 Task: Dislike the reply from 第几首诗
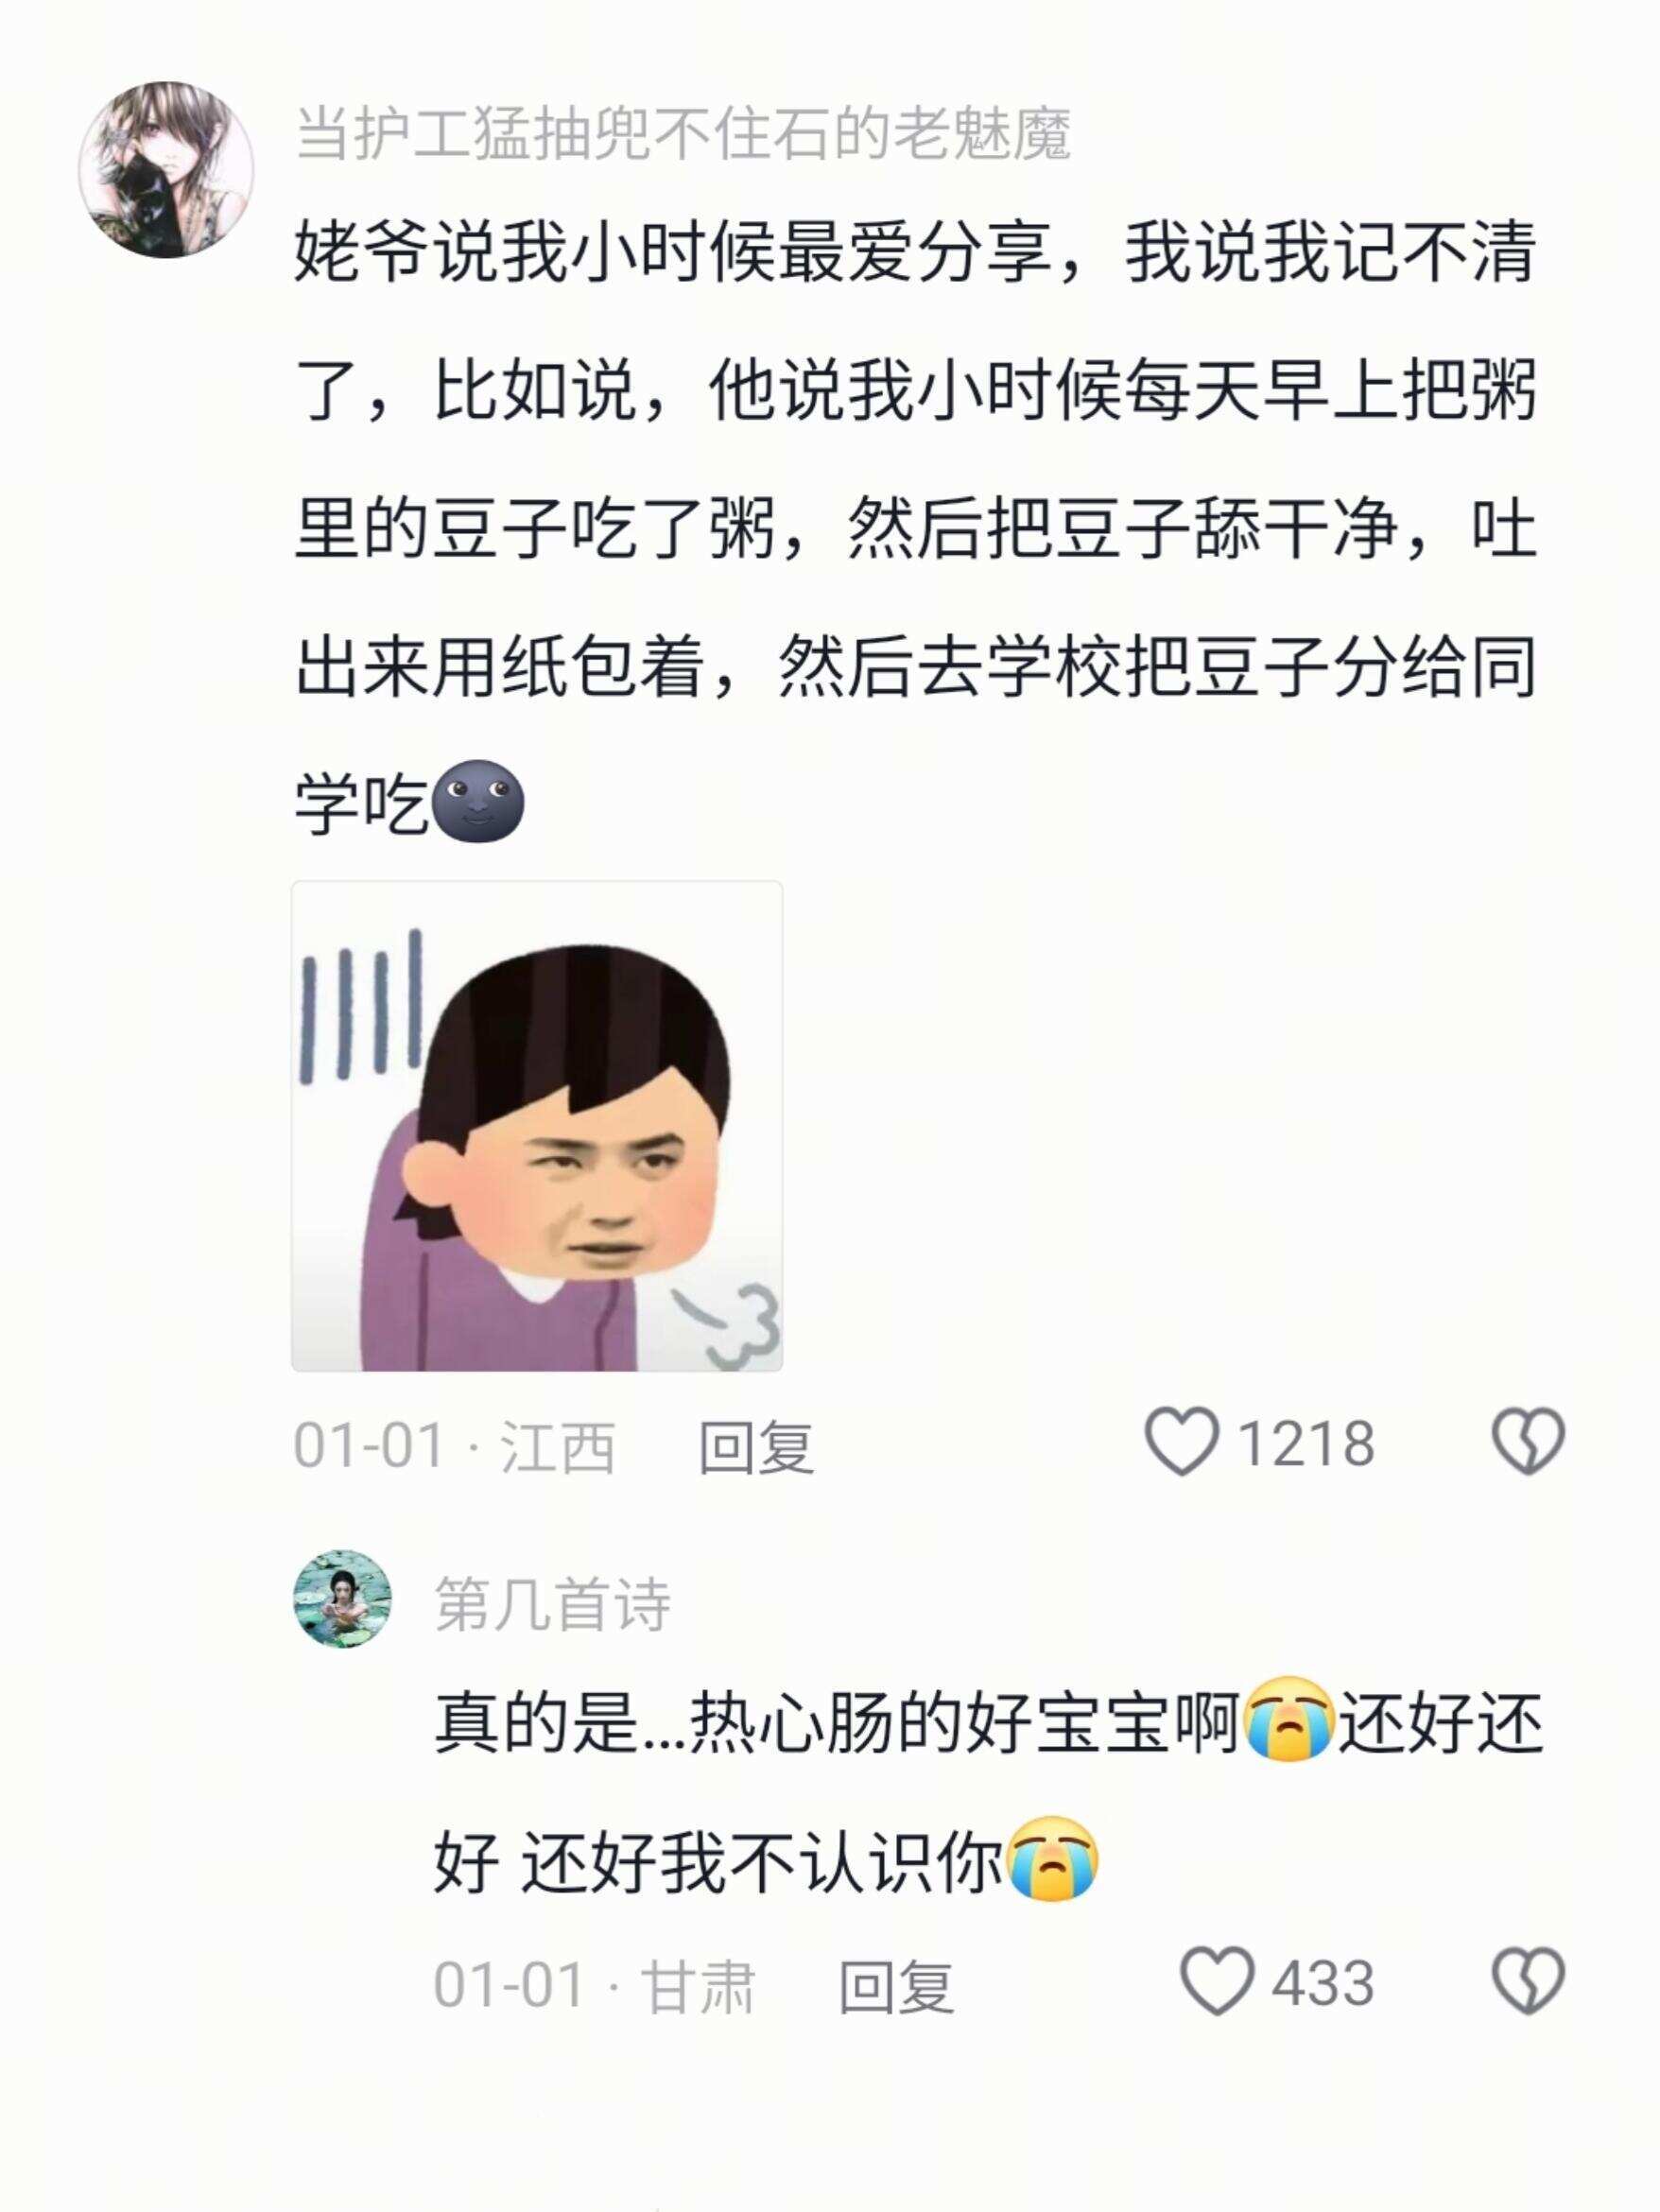coord(1527,1981)
